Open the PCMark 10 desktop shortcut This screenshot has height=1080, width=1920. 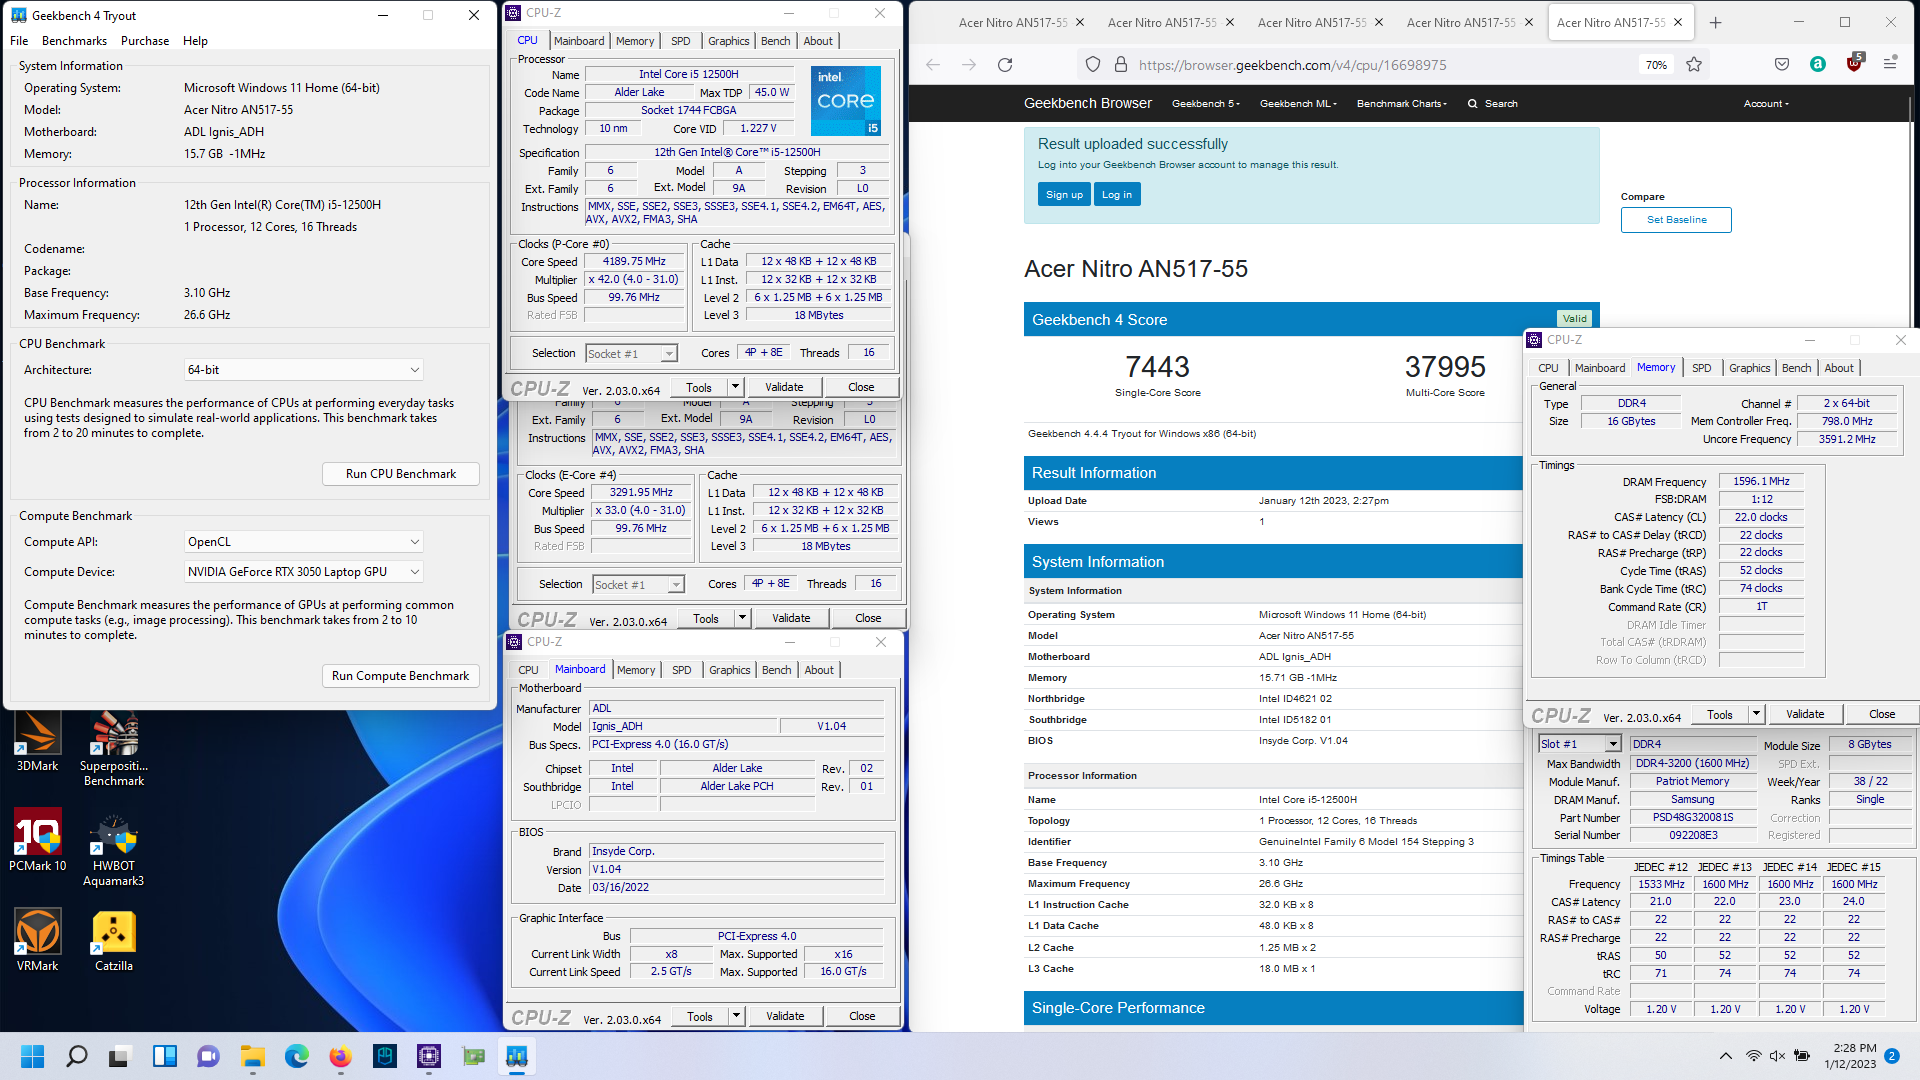37,840
